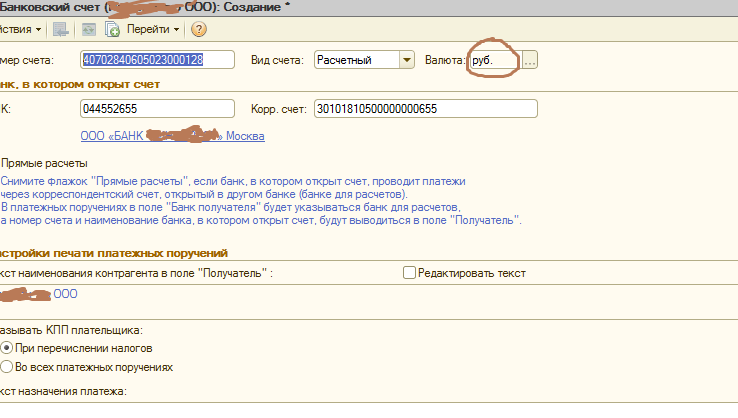Open the help question mark icon
This screenshot has width=738, height=418.
[199, 30]
